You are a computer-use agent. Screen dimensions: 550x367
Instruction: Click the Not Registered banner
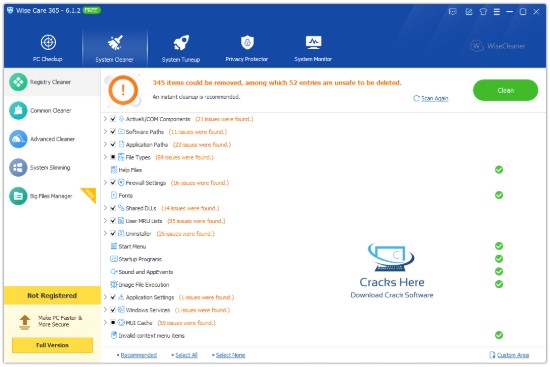pyautogui.click(x=52, y=295)
